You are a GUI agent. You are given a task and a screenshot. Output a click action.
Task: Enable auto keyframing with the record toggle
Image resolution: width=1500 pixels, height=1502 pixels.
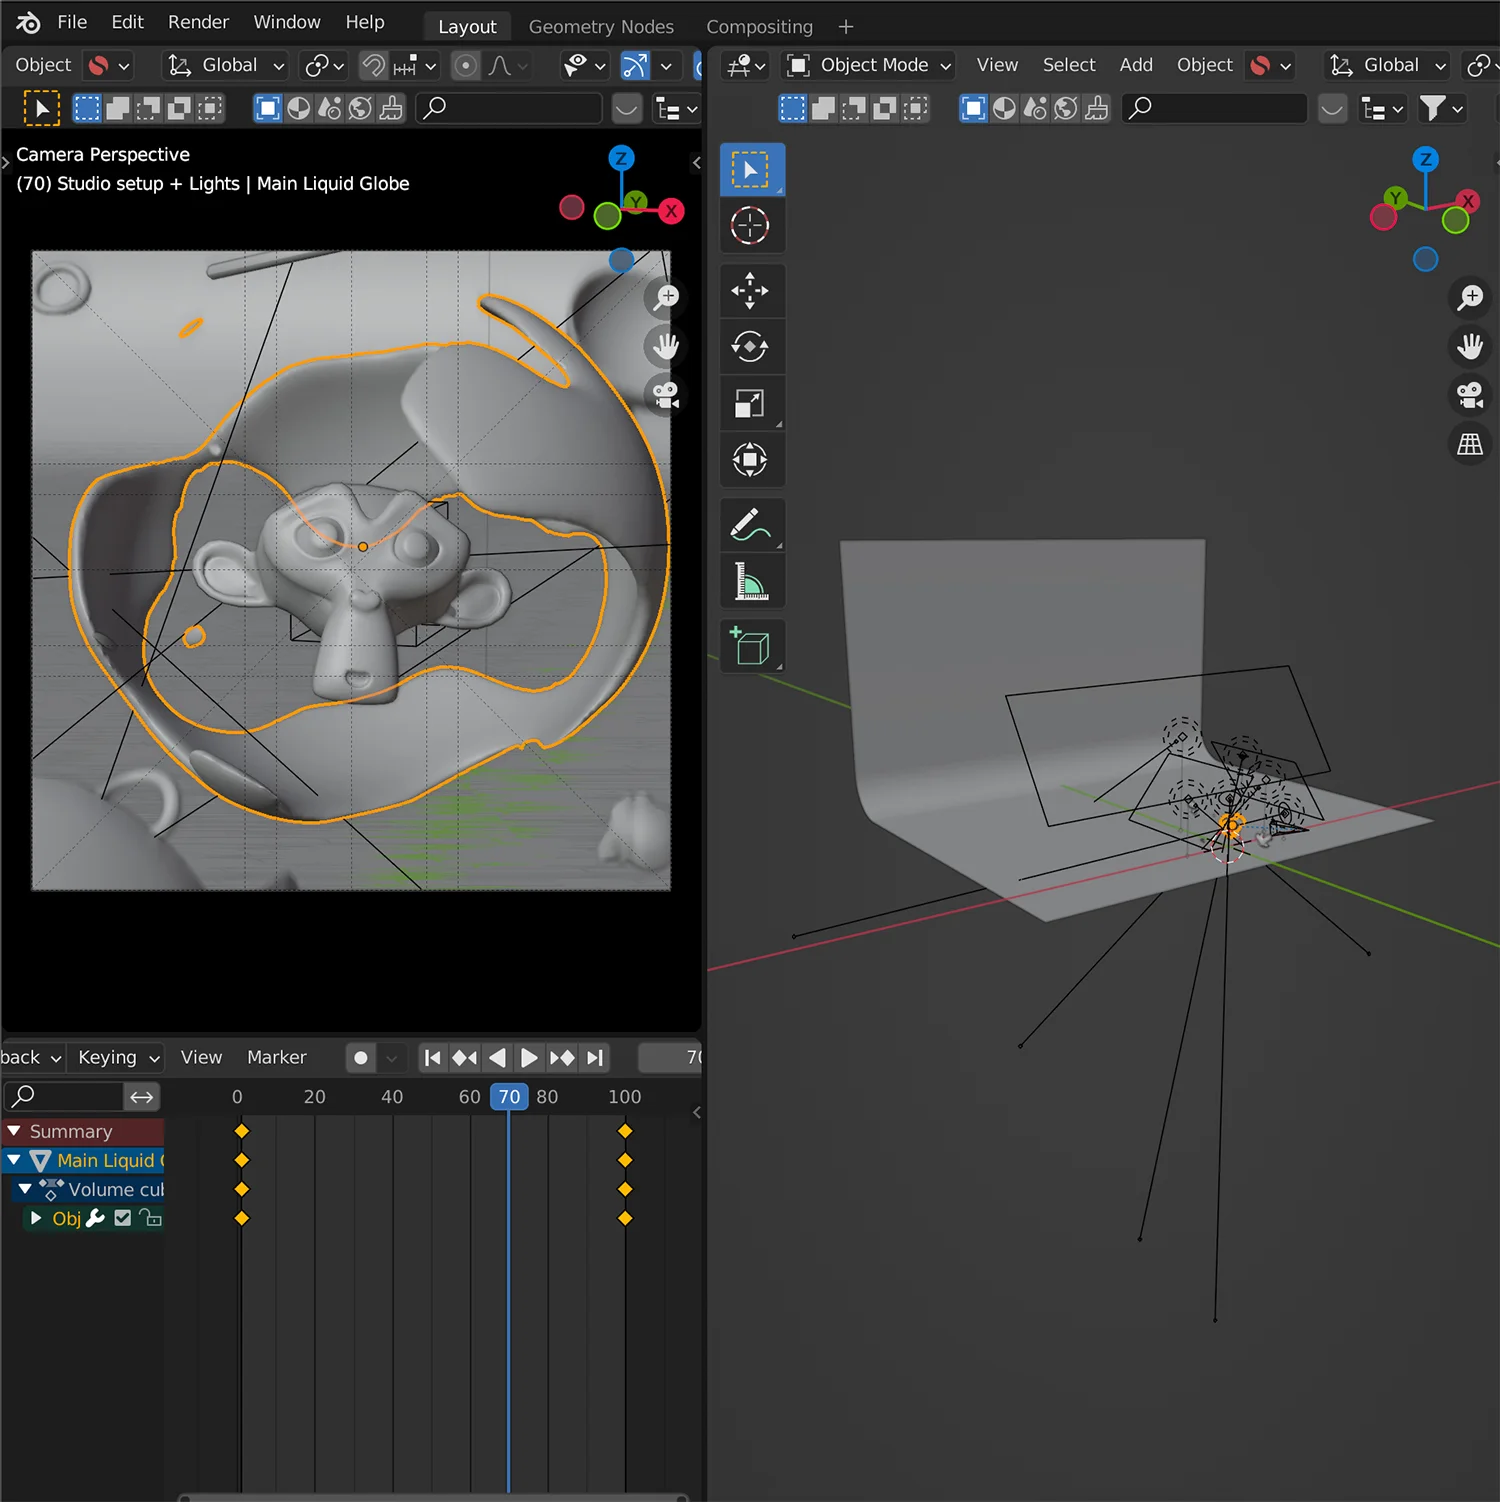pyautogui.click(x=360, y=1058)
